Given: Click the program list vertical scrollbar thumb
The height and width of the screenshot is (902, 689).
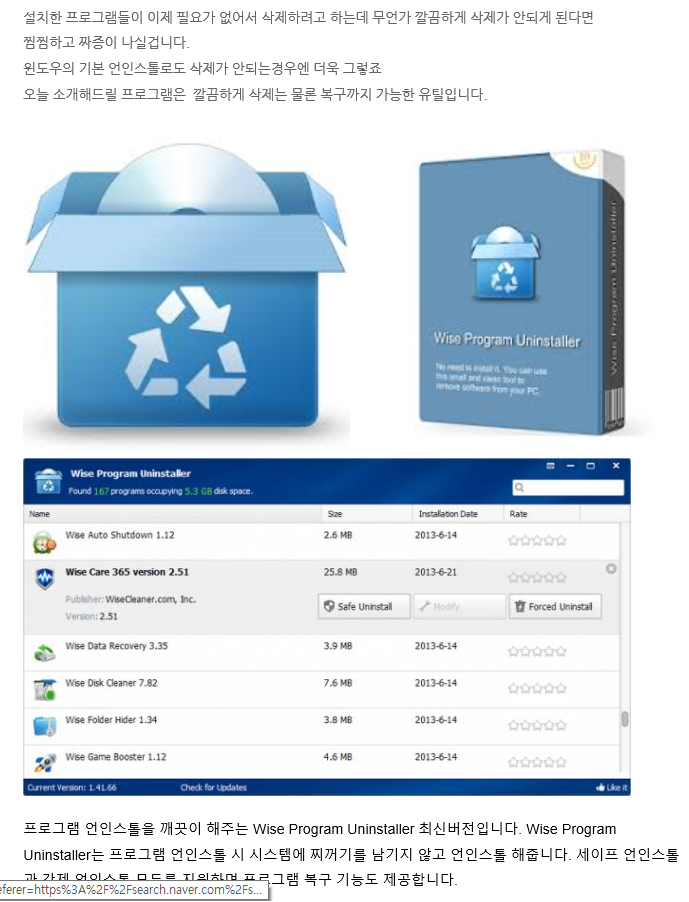Looking at the screenshot, I should point(625,718).
